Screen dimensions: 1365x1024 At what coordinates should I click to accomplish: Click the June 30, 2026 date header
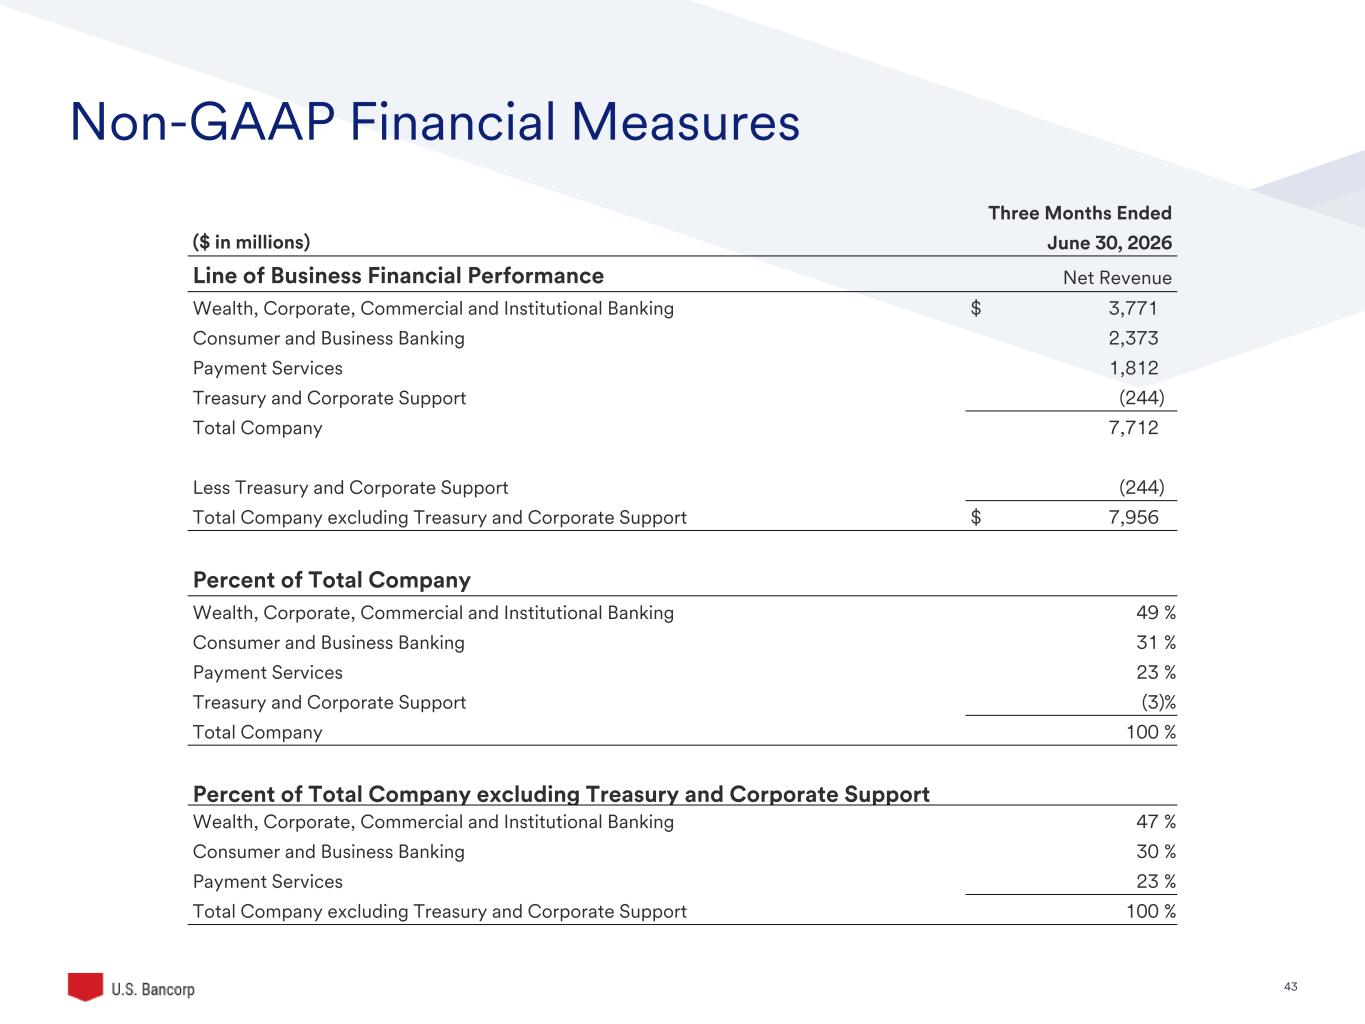tap(1109, 243)
